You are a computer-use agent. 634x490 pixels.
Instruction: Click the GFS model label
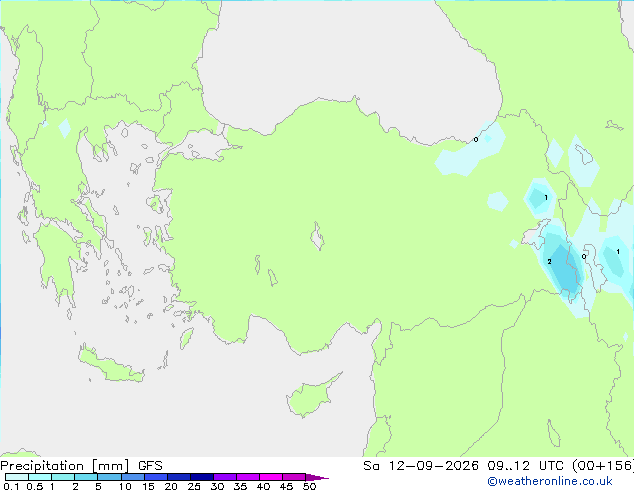point(150,466)
